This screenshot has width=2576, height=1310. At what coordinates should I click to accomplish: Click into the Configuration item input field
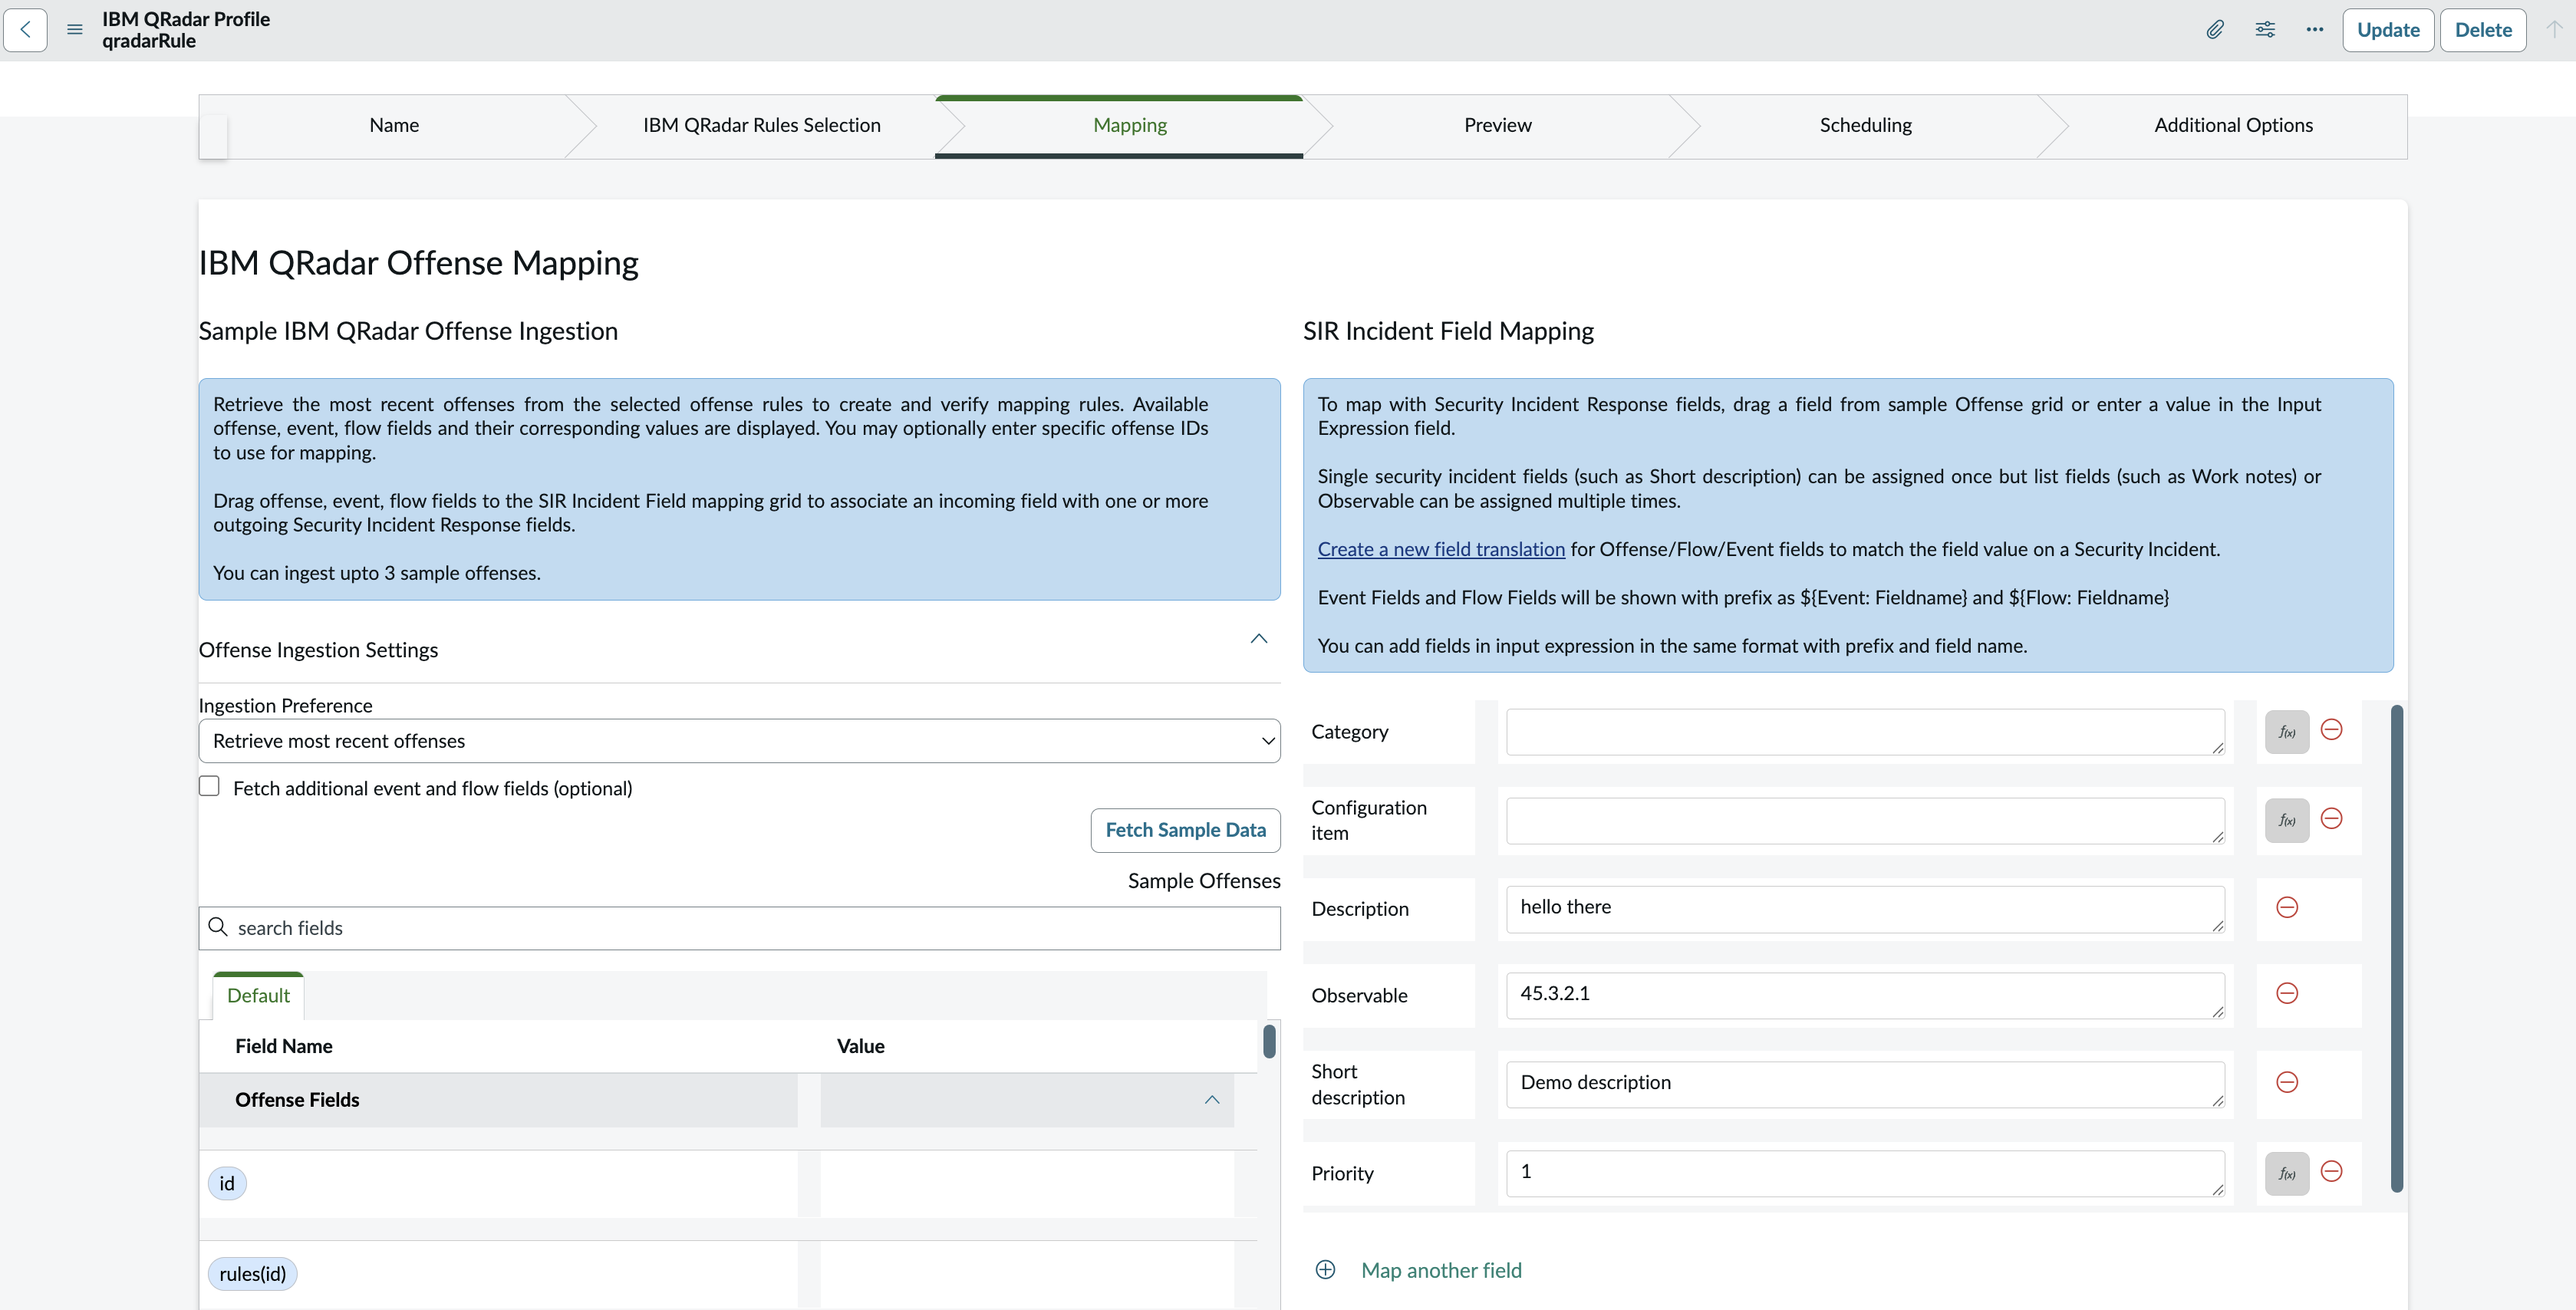pyautogui.click(x=1865, y=820)
